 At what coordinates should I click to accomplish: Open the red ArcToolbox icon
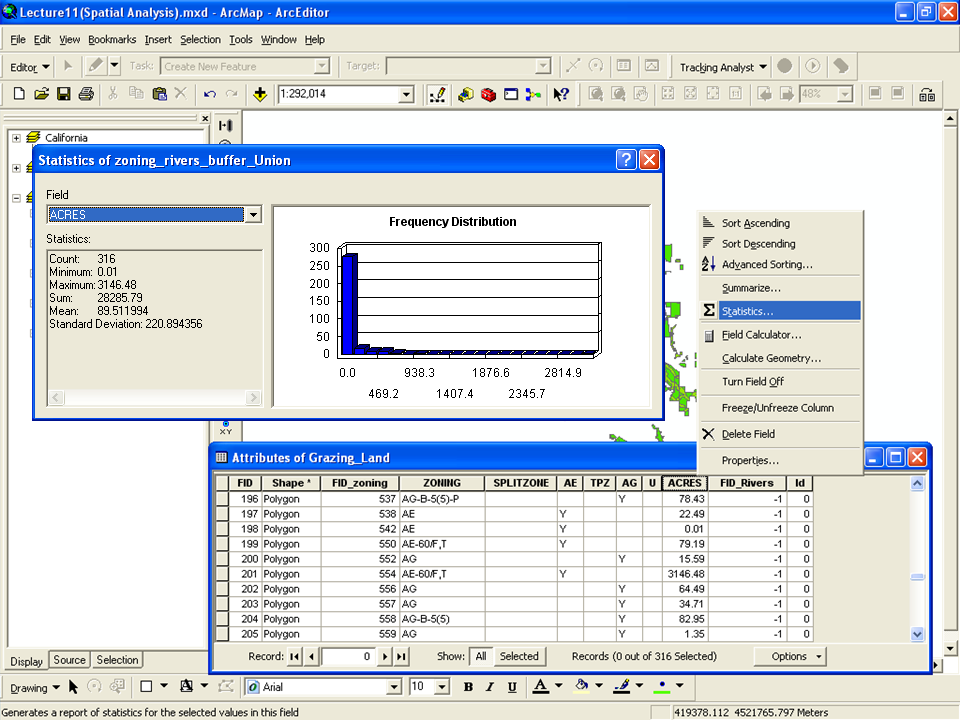[488, 94]
